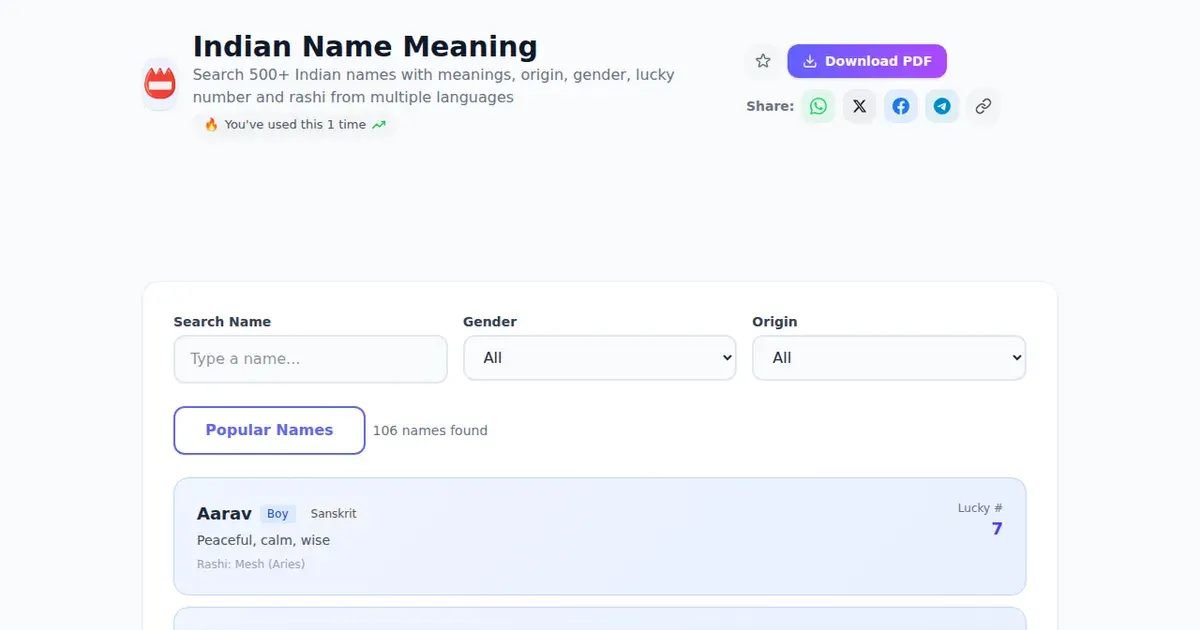Click "Rashi: Mesh (Aries)" text

251,564
